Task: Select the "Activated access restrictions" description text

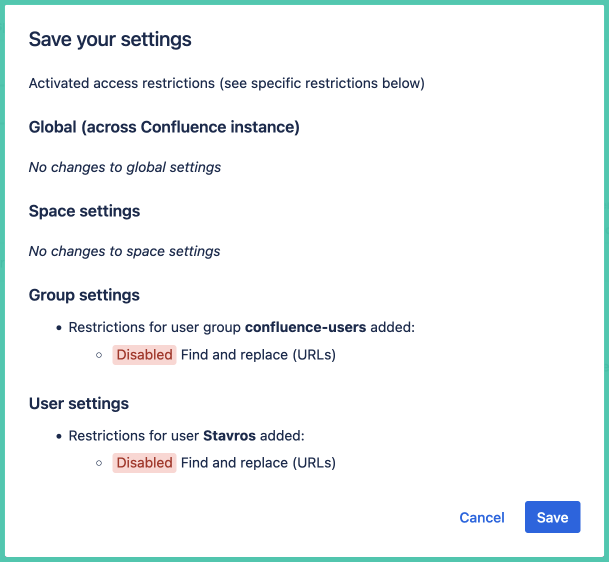Action: [x=227, y=83]
